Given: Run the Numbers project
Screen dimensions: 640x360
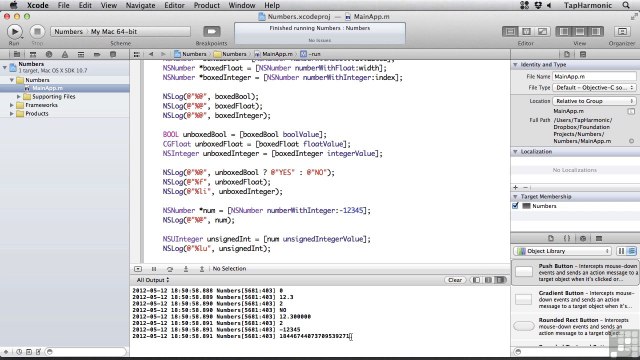Looking at the screenshot, I should tap(14, 31).
